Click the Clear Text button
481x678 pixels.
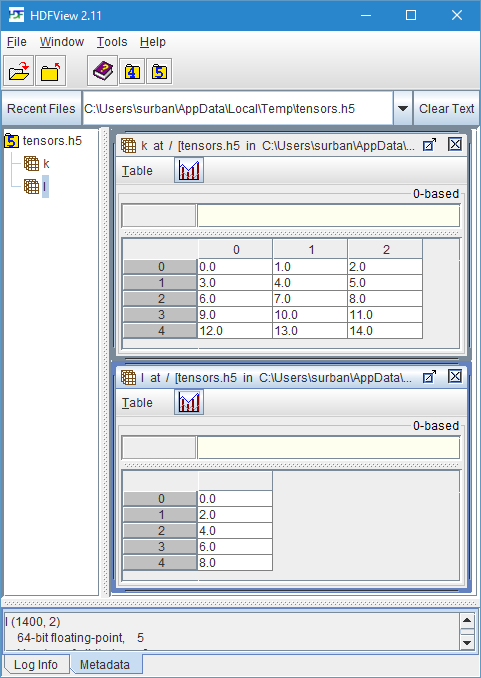pyautogui.click(x=446, y=109)
